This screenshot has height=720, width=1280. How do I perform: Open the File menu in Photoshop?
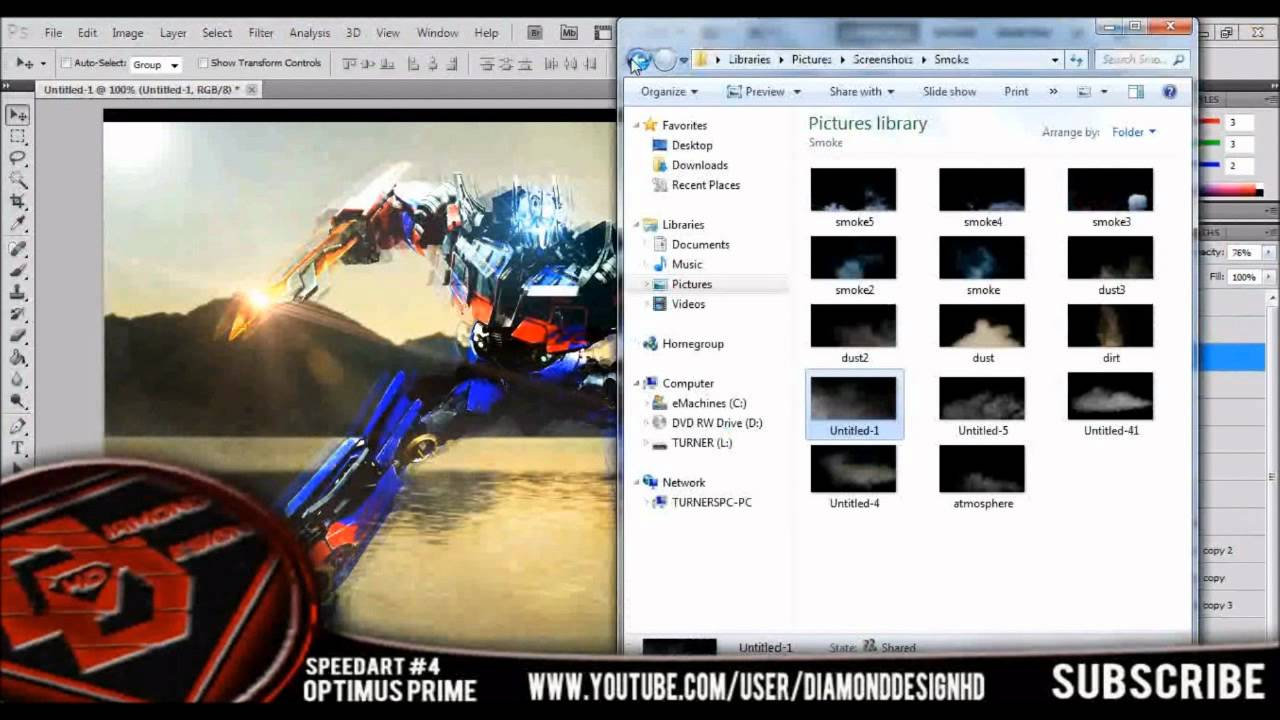(53, 33)
